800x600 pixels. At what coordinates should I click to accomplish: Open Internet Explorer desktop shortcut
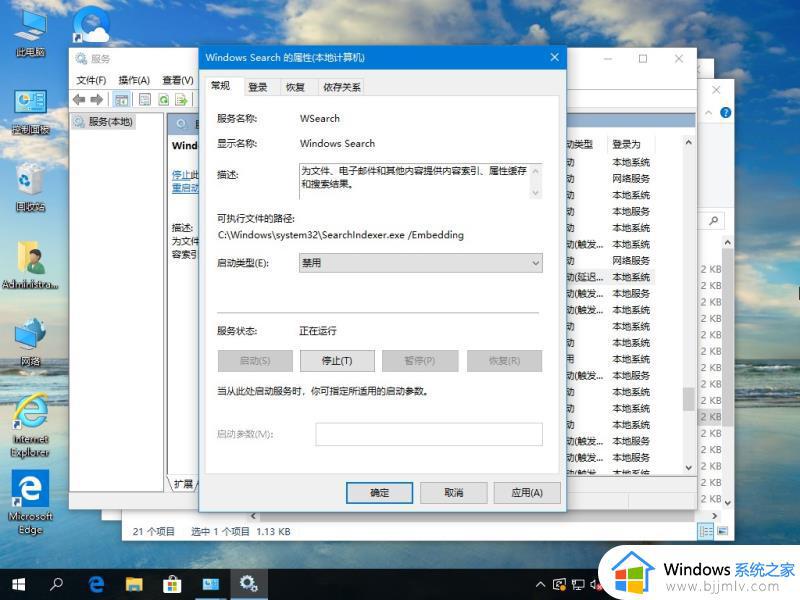click(31, 426)
